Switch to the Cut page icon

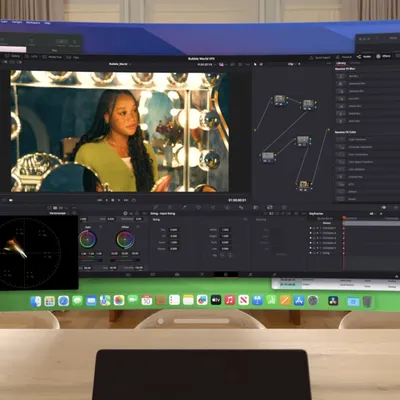tap(153, 274)
